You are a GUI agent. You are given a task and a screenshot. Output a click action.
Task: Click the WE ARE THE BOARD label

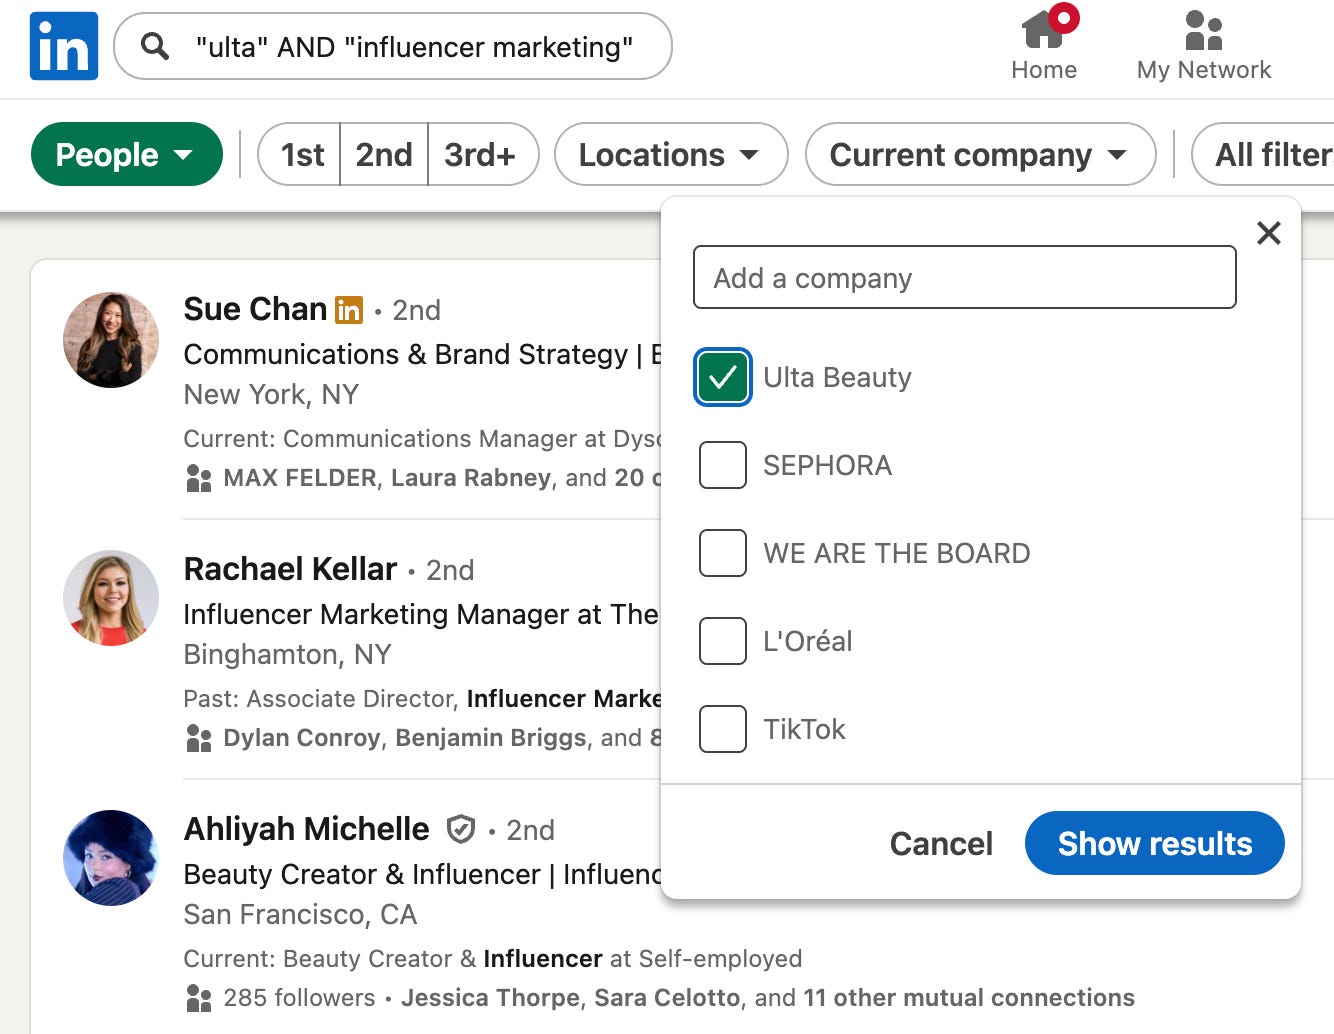point(896,553)
